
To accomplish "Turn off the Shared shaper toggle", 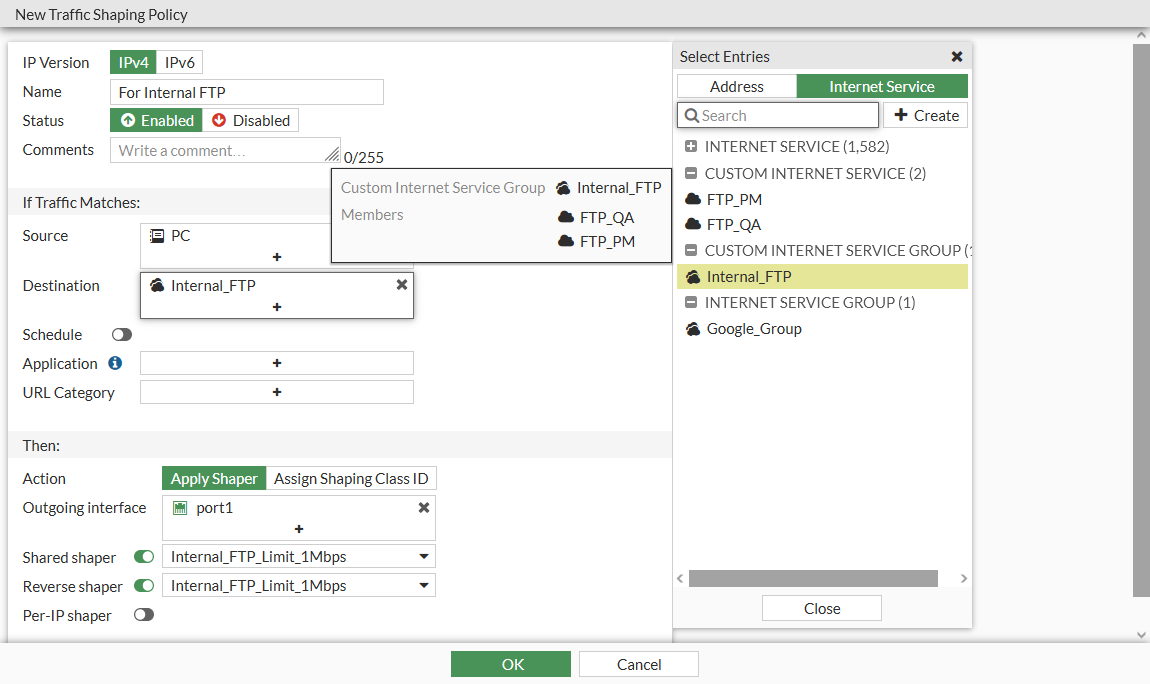I will [144, 557].
